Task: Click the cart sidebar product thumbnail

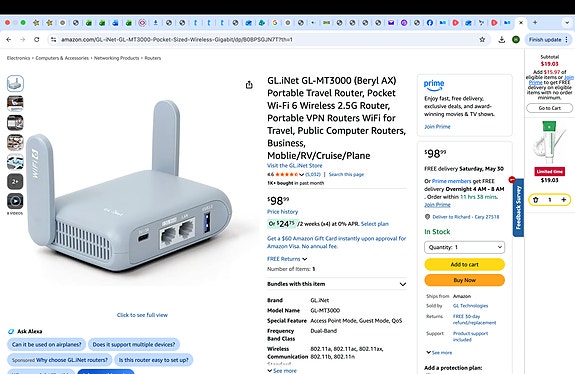Action: click(549, 143)
